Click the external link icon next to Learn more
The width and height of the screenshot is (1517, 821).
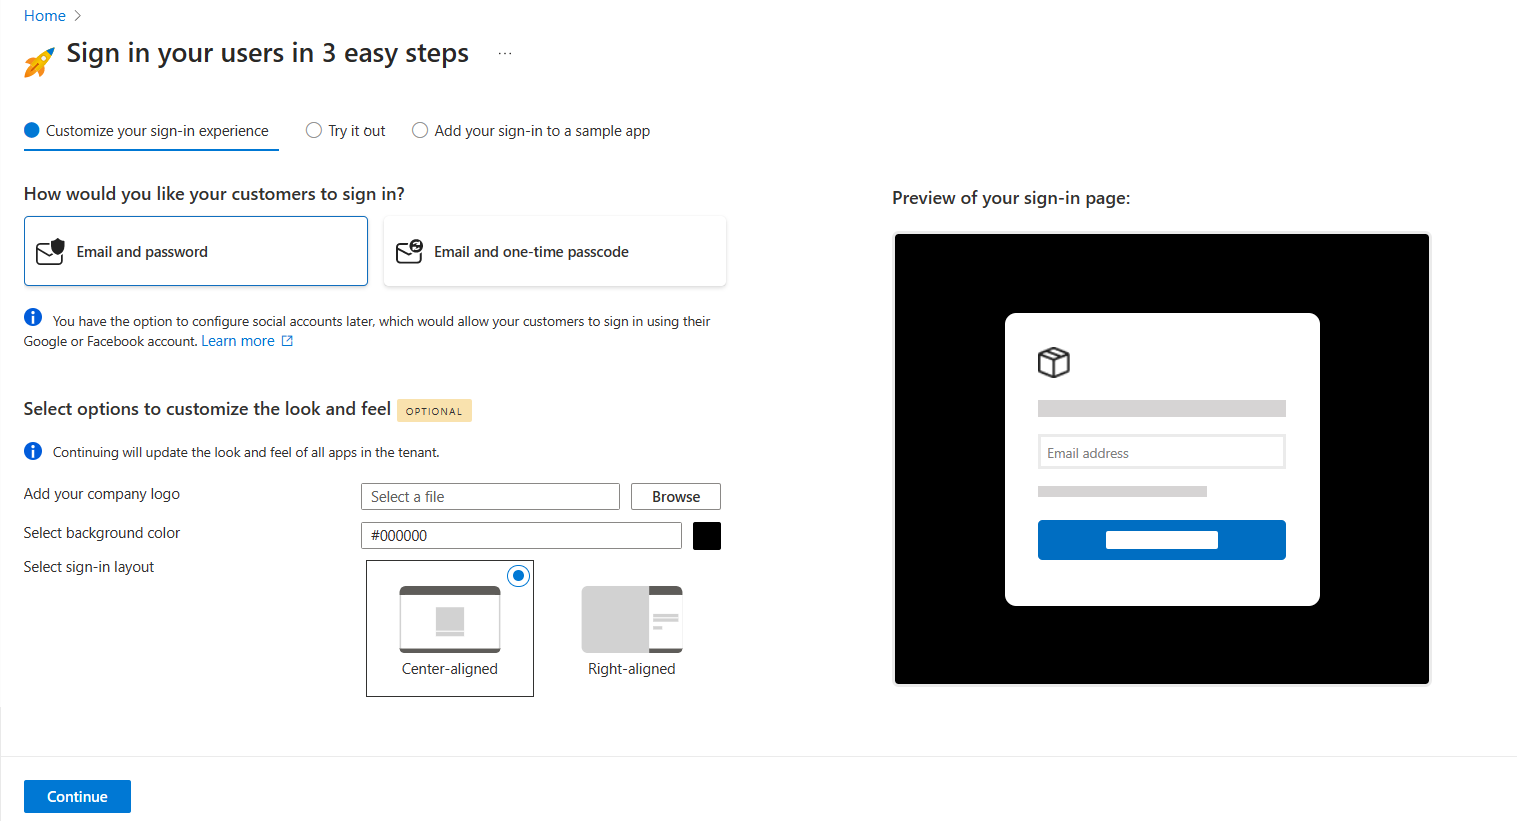(x=288, y=340)
